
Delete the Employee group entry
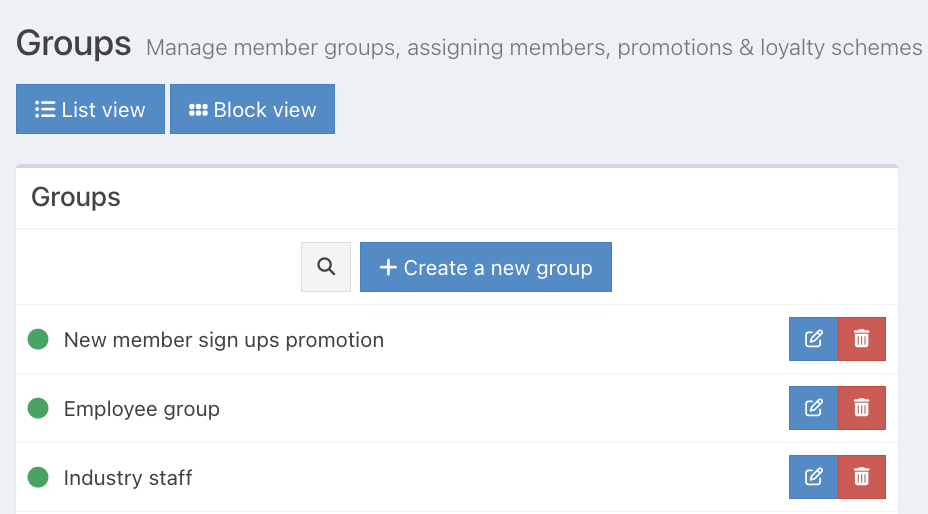pyautogui.click(x=861, y=408)
